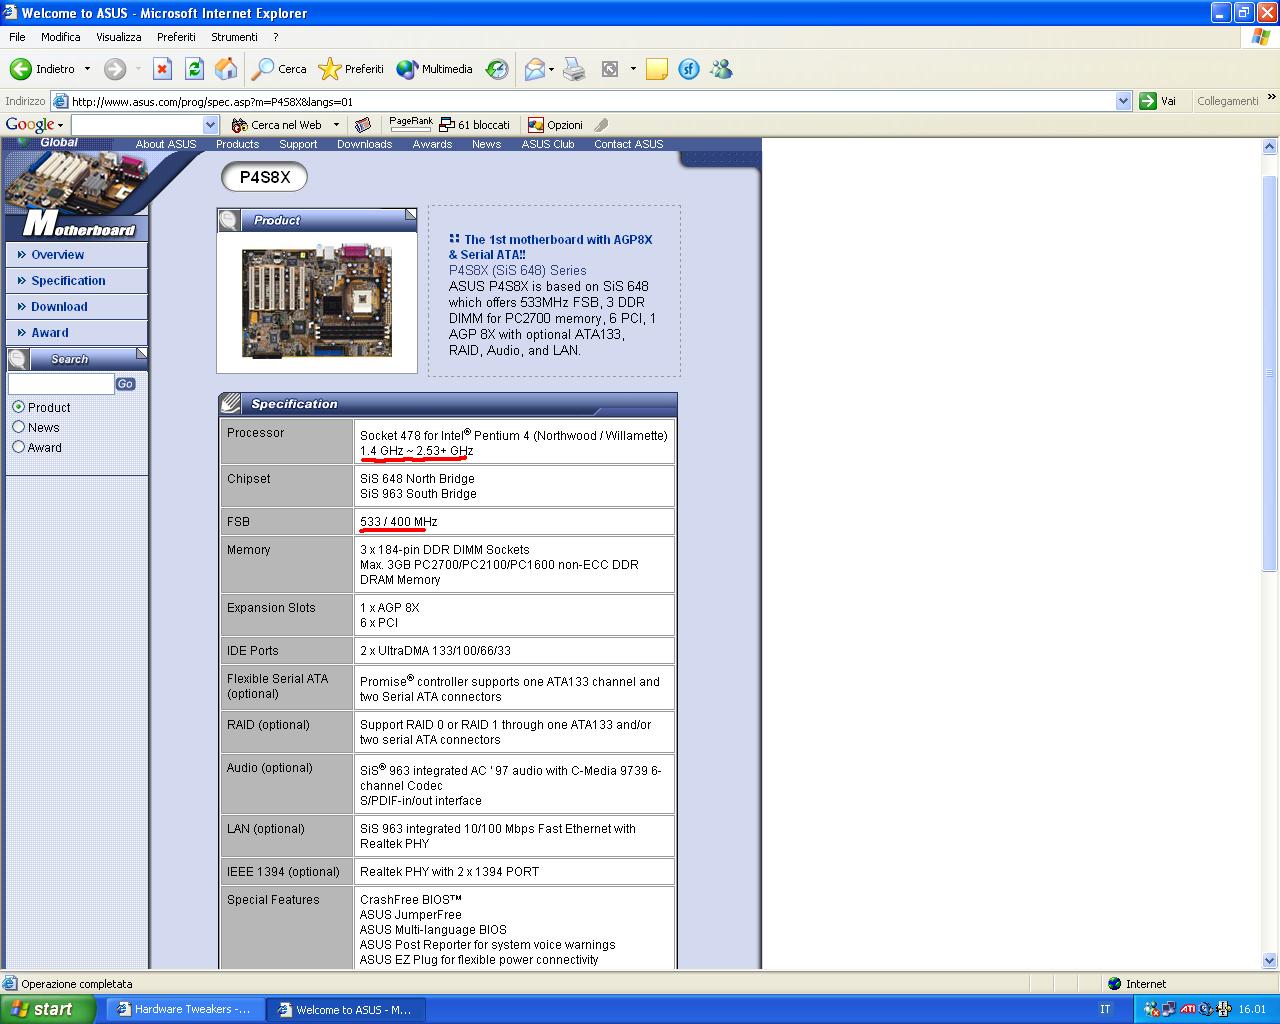The height and width of the screenshot is (1024, 1280).
Task: Click ATI tray icon
Action: [x=1189, y=1009]
